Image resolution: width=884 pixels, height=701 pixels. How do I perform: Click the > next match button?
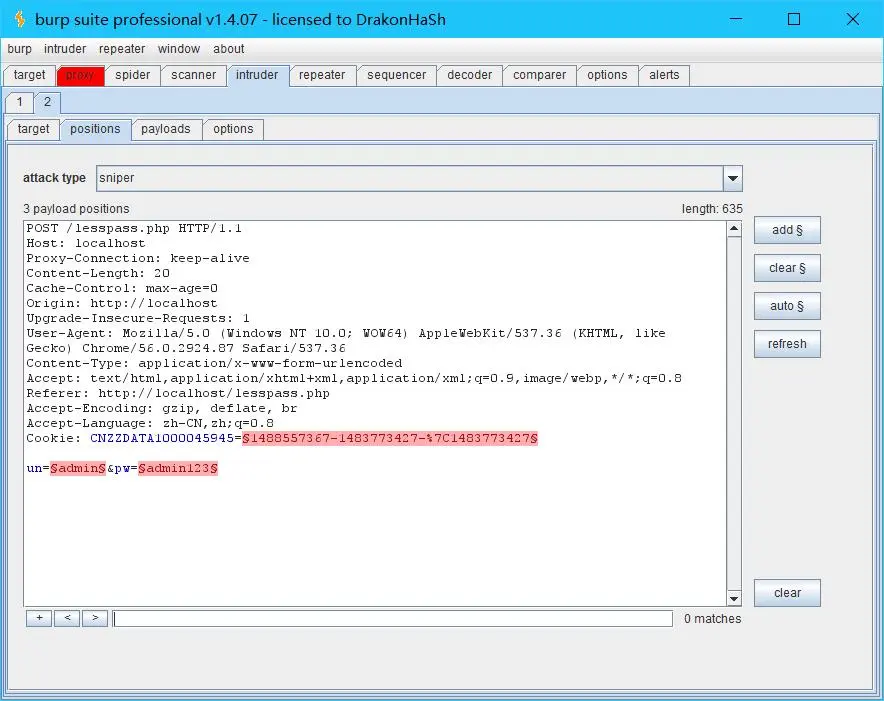point(95,618)
